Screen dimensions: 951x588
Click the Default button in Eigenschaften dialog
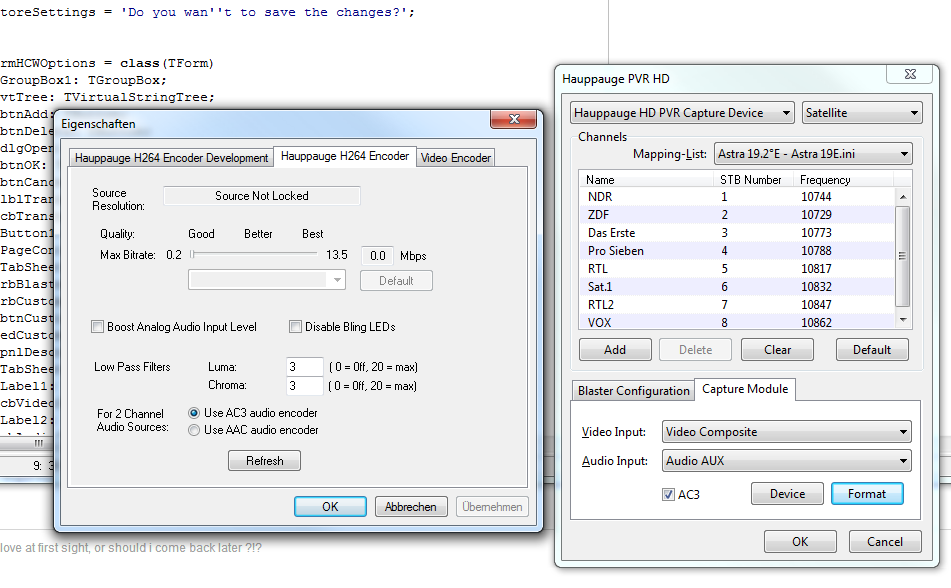396,281
